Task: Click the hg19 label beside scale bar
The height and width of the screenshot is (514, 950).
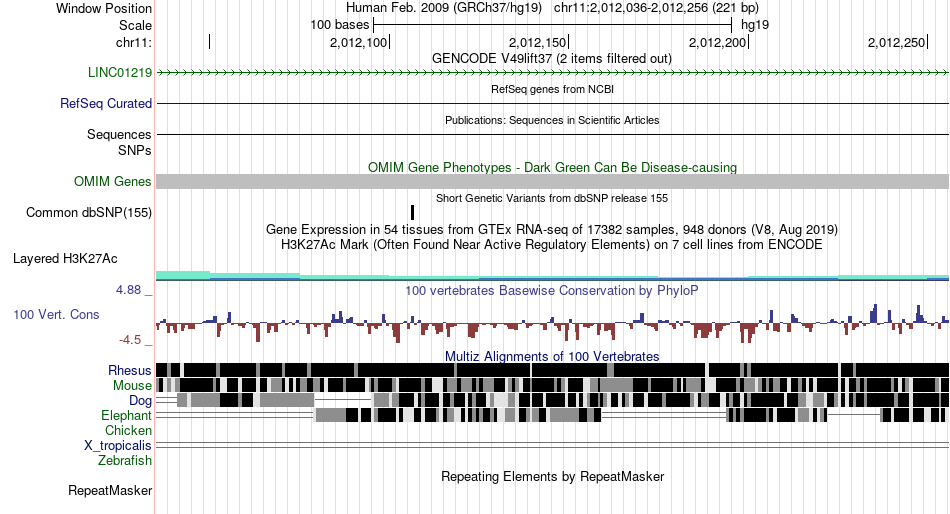Action: (755, 25)
